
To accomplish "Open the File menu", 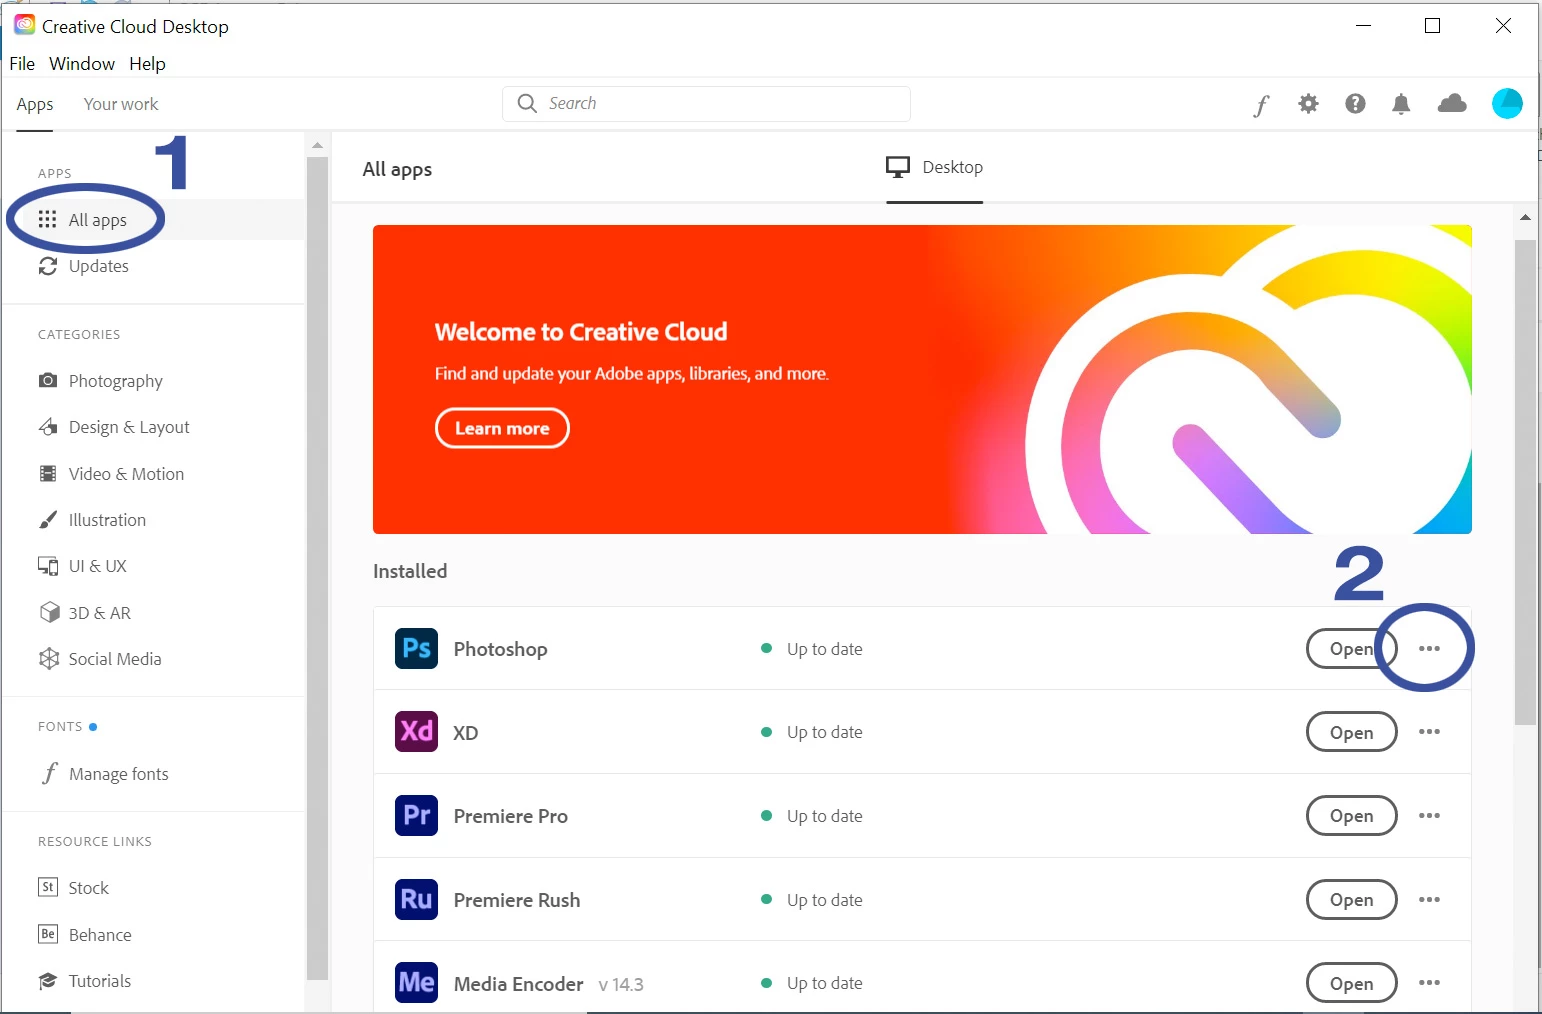I will tap(22, 64).
